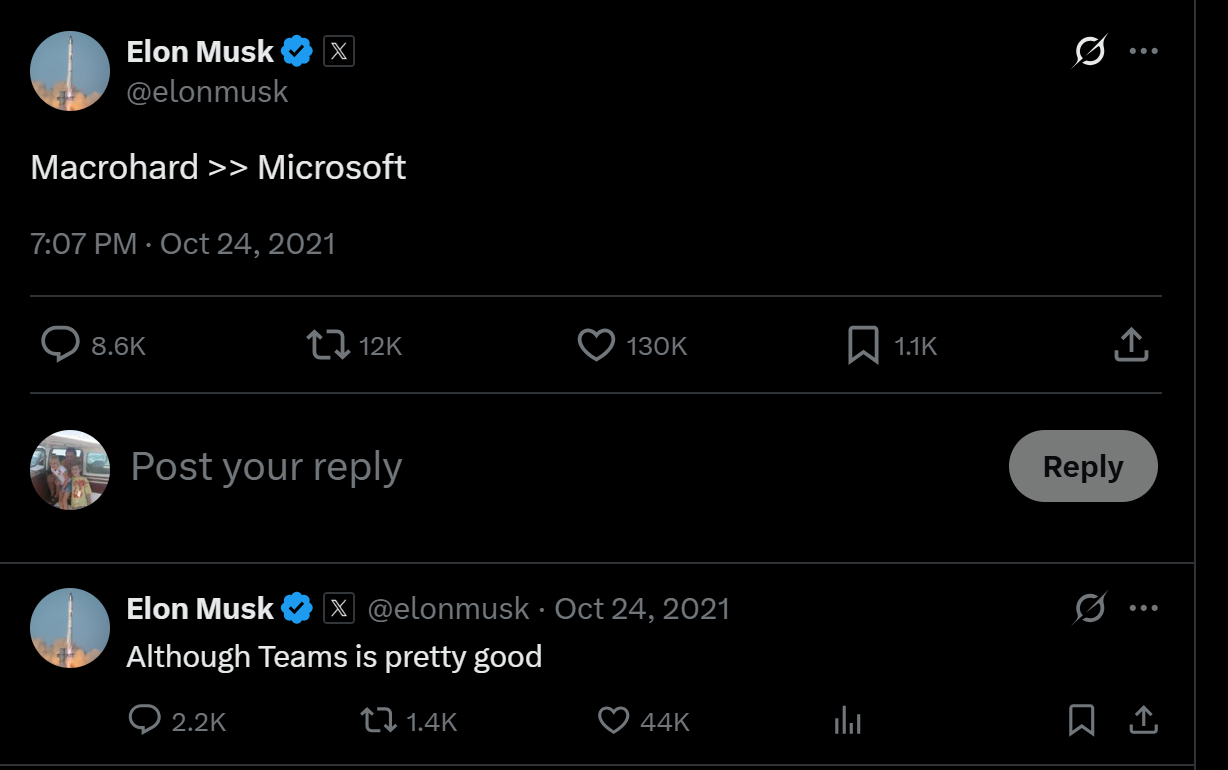Open reply icon on the Macrohard post
Screen dimensions: 1228x770
tap(60, 345)
